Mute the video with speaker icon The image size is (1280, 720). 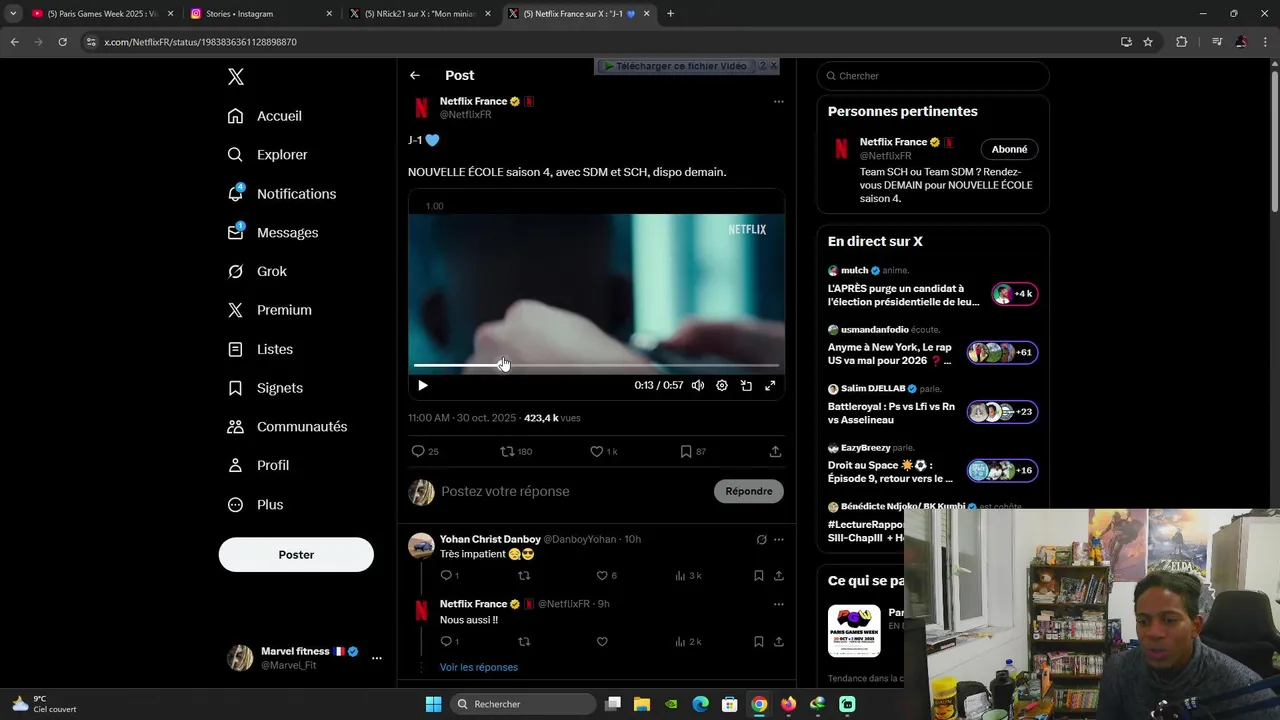(x=698, y=385)
